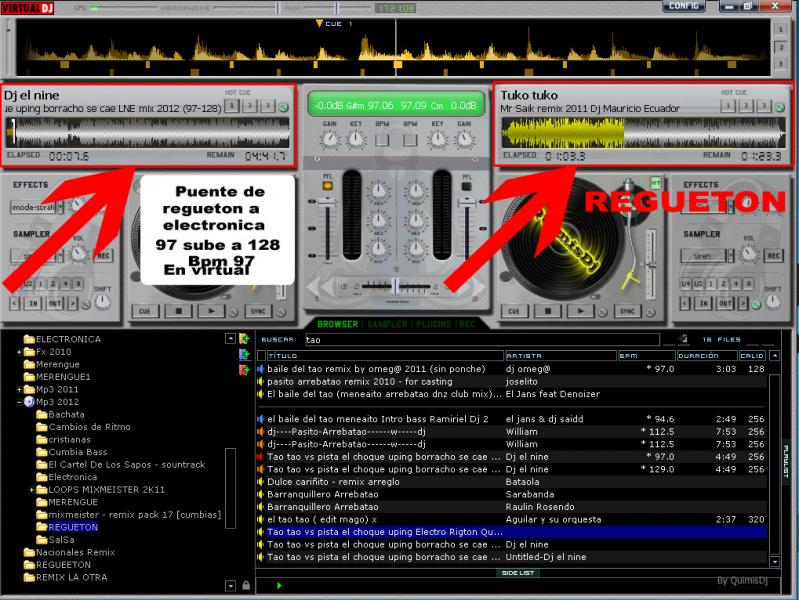Open the CONFIG settings
The height and width of the screenshot is (600, 799).
(x=683, y=6)
